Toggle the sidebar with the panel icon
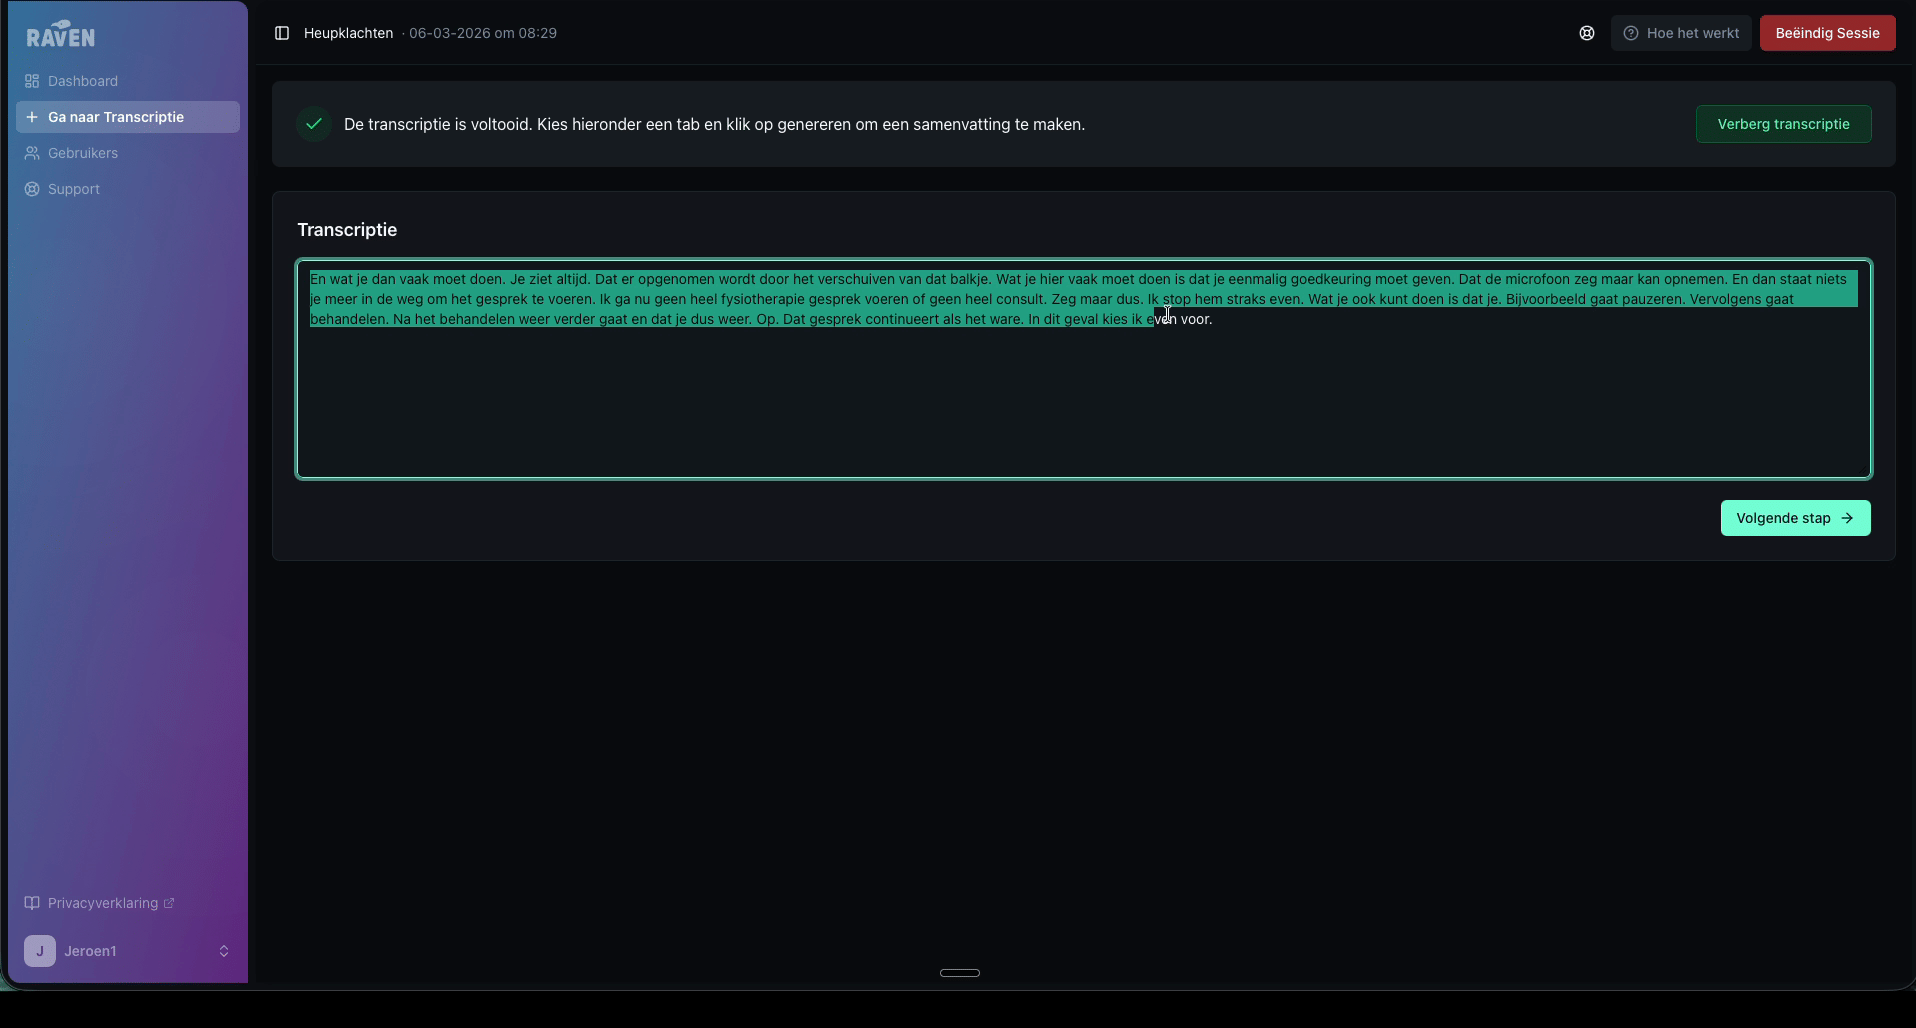The height and width of the screenshot is (1028, 1916). pyautogui.click(x=282, y=33)
